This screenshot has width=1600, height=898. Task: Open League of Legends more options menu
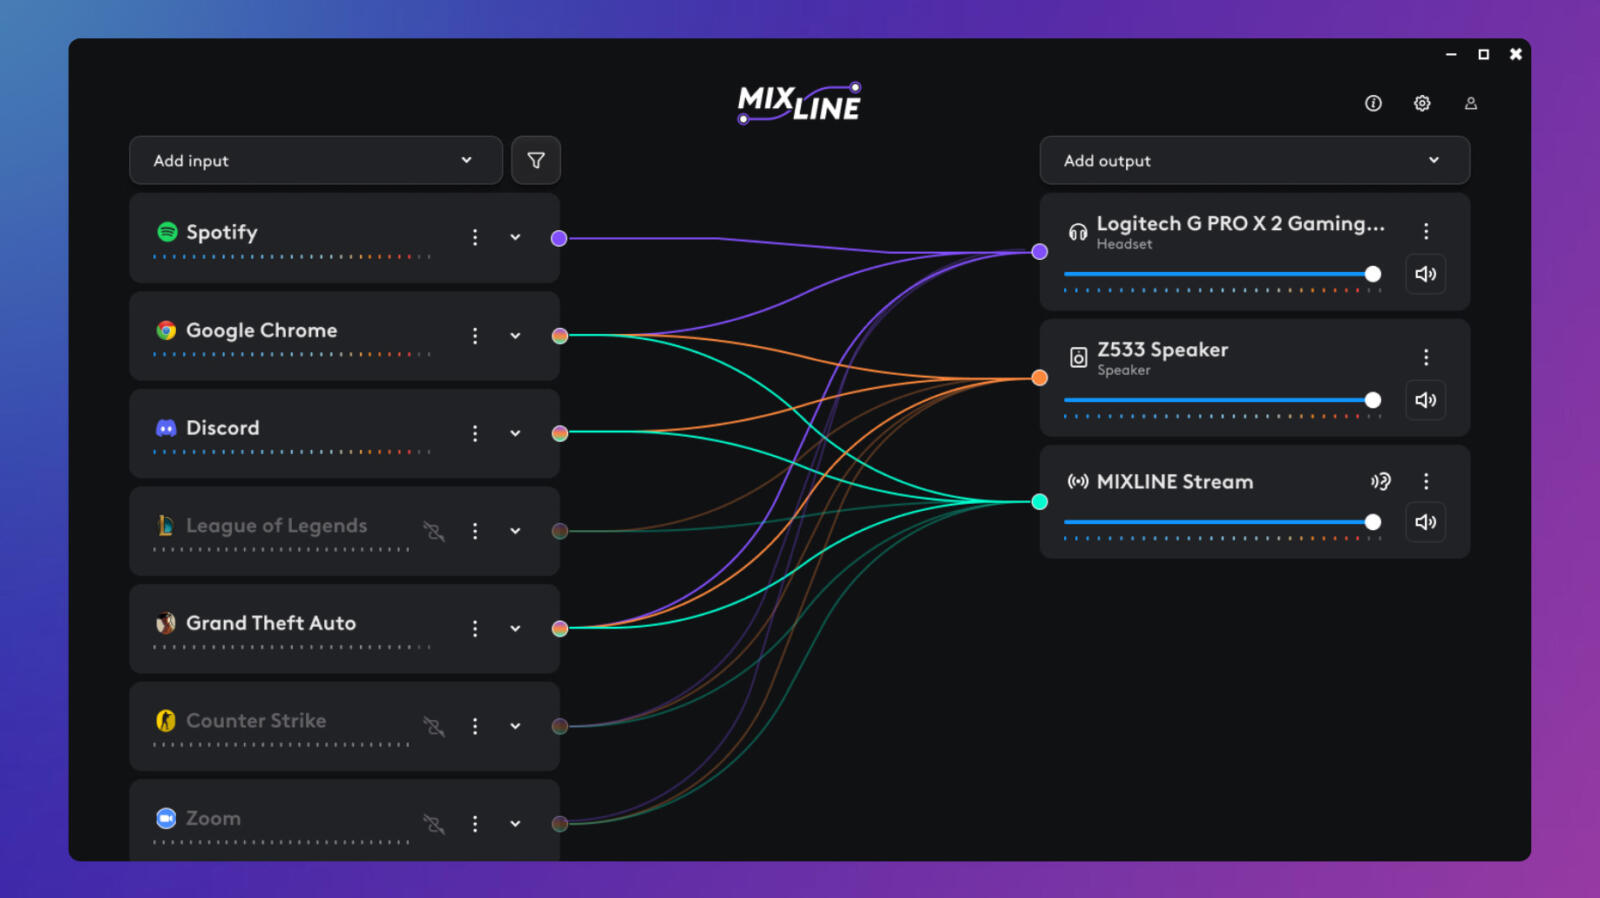[x=475, y=531]
